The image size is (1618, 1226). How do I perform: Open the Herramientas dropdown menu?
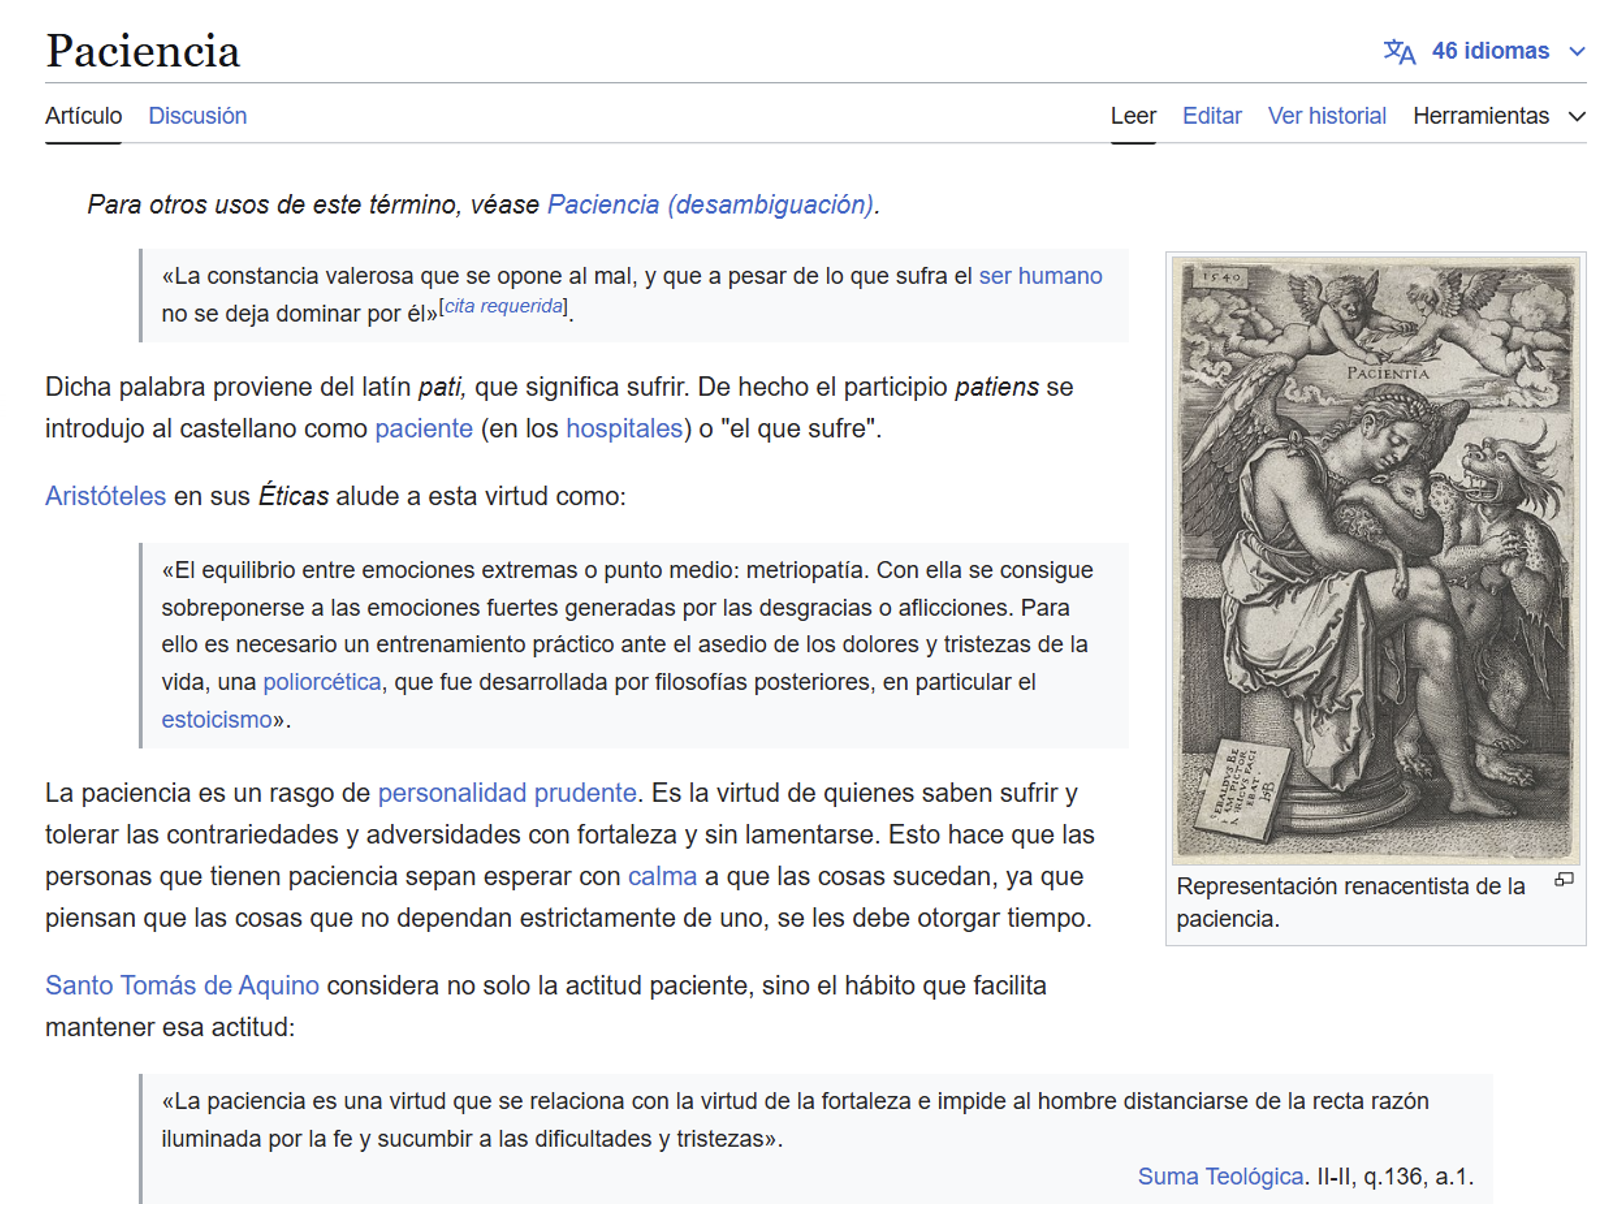pos(1497,116)
